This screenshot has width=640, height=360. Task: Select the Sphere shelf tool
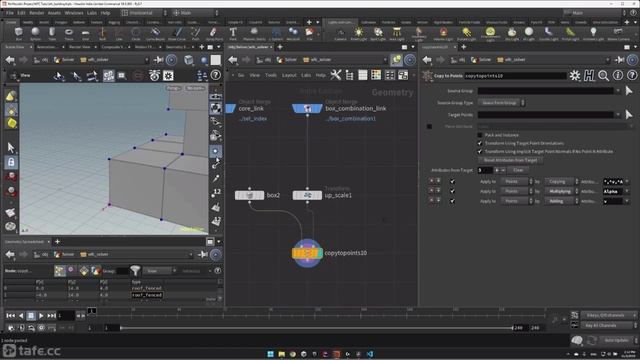pyautogui.click(x=36, y=33)
